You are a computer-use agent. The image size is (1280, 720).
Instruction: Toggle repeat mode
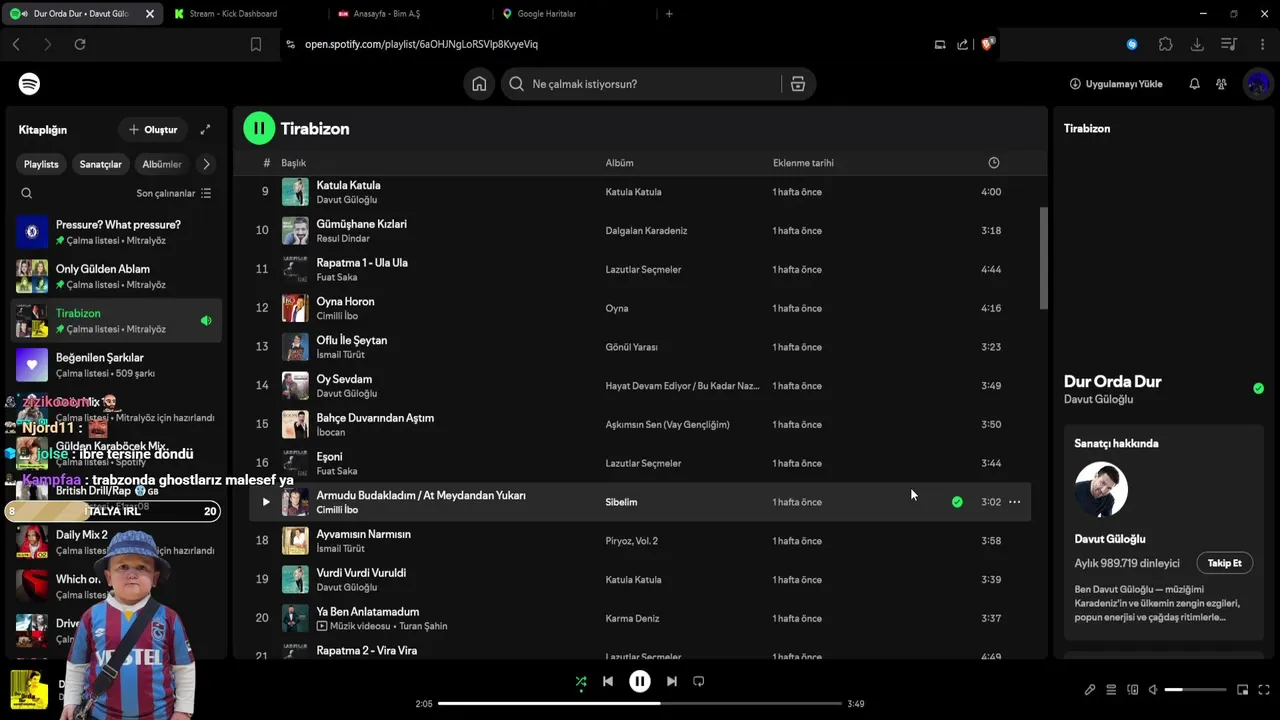699,681
